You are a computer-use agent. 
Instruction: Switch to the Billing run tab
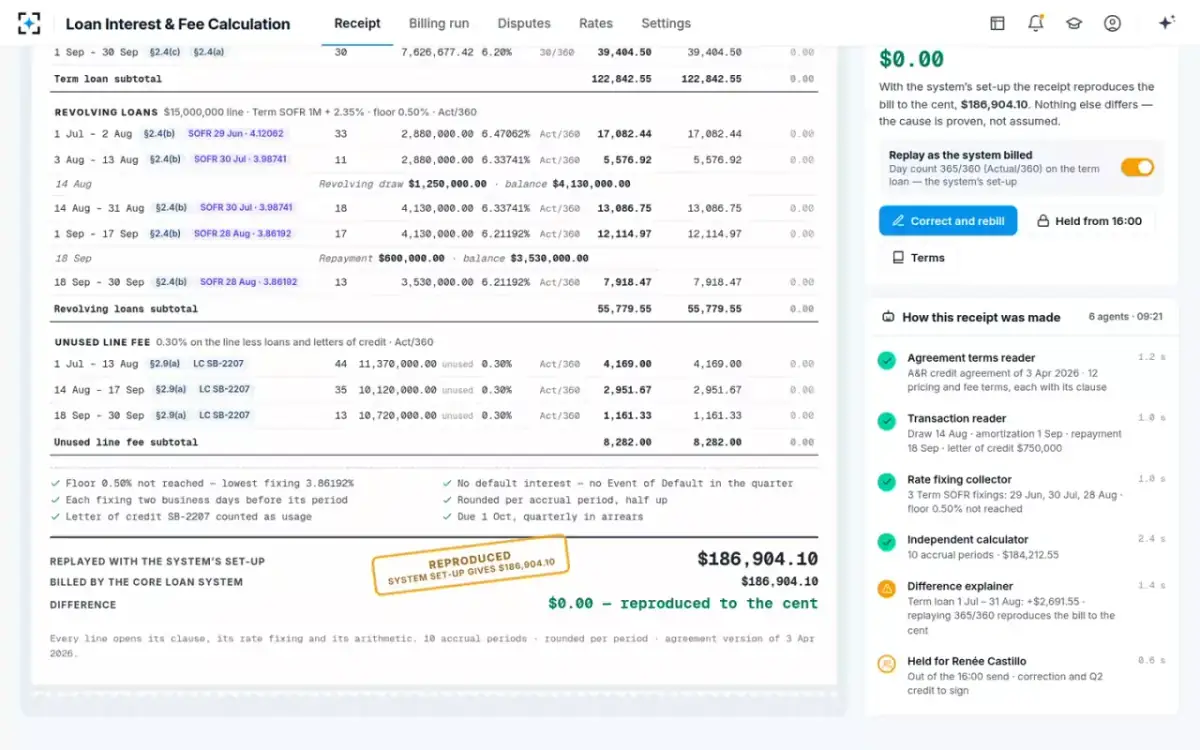[439, 23]
